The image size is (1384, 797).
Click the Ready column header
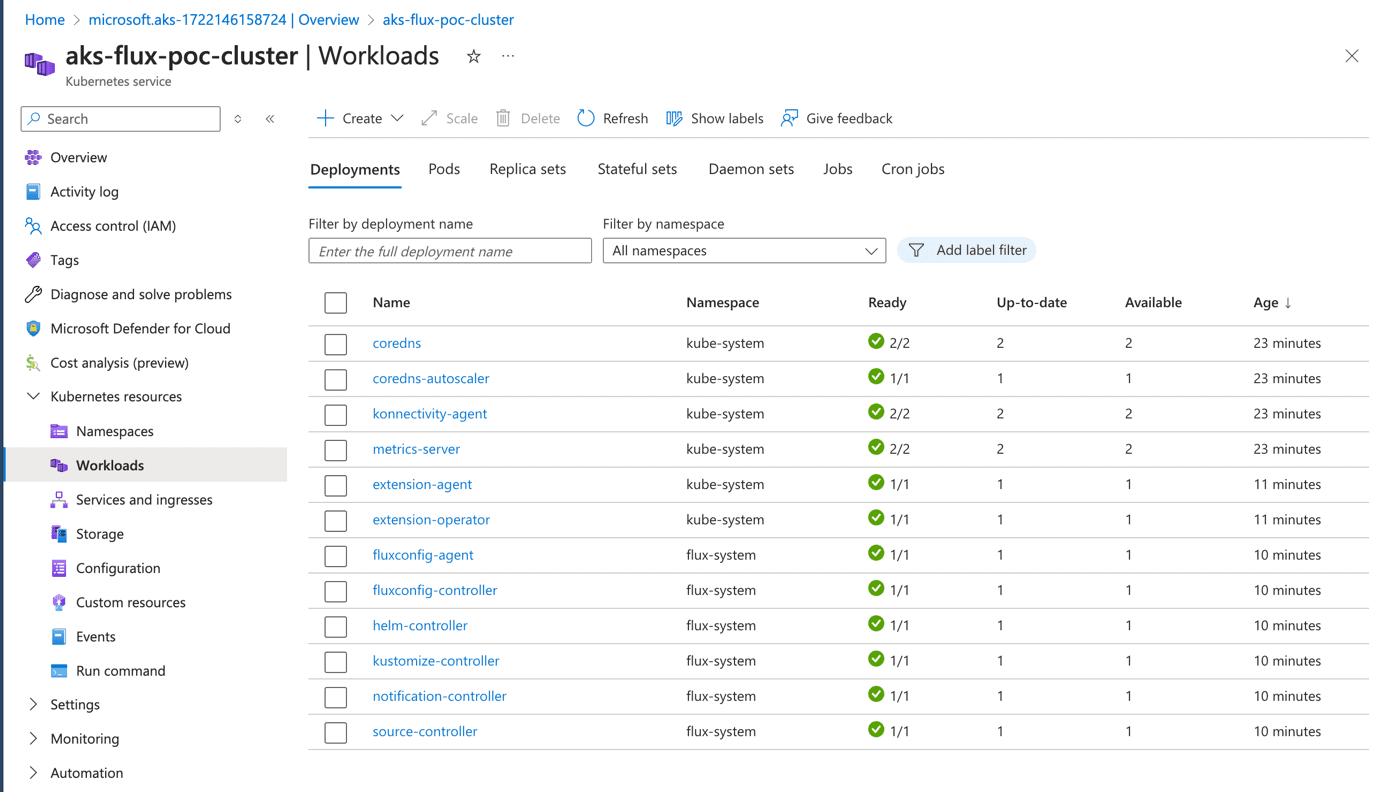point(887,302)
